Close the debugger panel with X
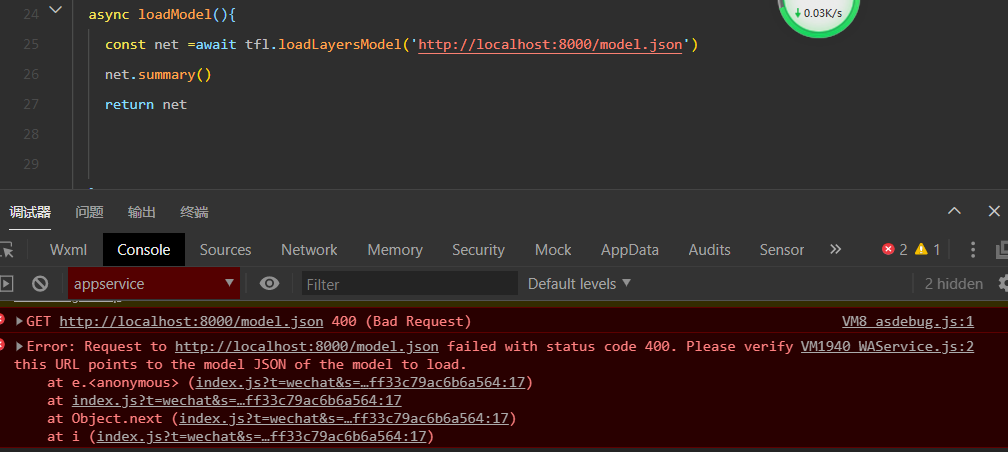The image size is (1008, 452). pyautogui.click(x=994, y=211)
